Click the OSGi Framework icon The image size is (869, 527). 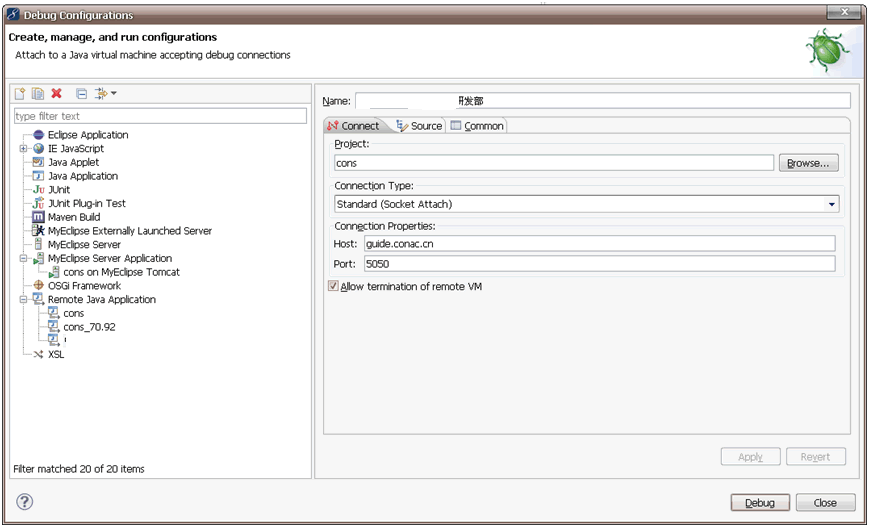[x=38, y=285]
